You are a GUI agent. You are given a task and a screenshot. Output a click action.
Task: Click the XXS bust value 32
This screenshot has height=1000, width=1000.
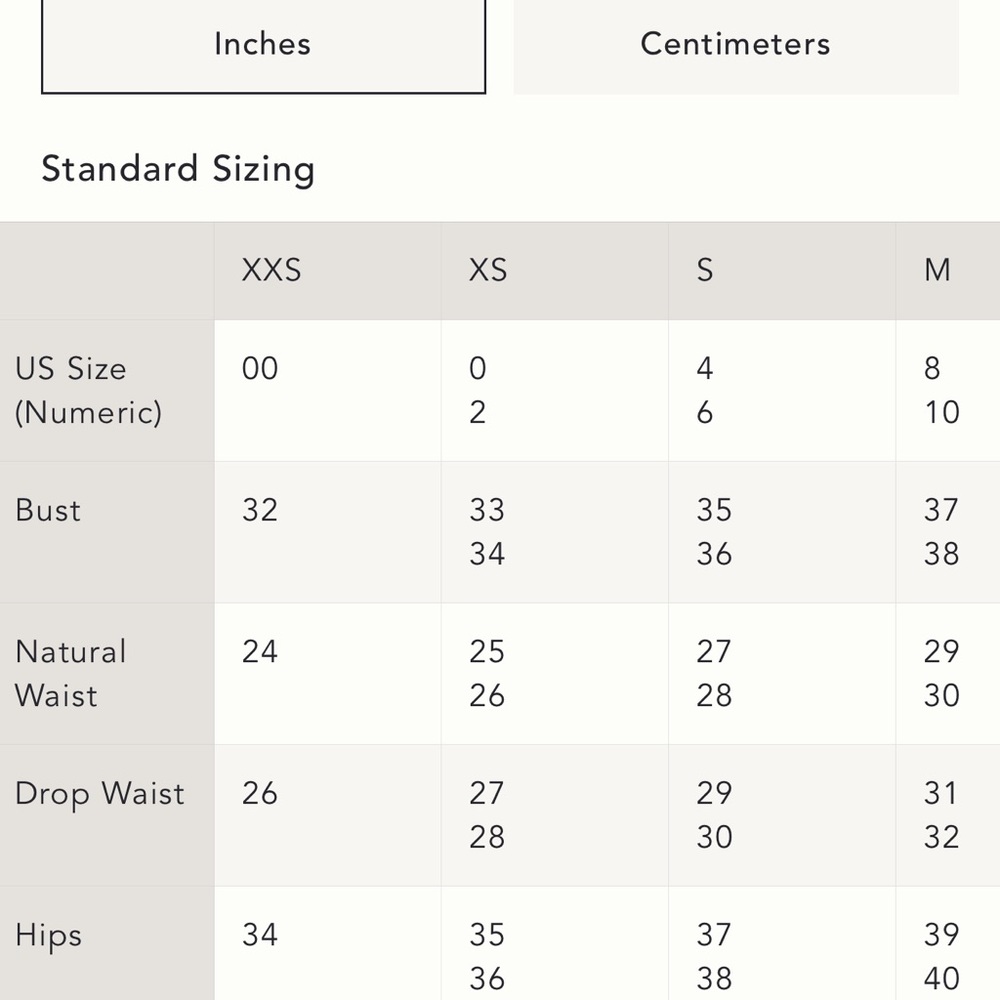pos(260,510)
